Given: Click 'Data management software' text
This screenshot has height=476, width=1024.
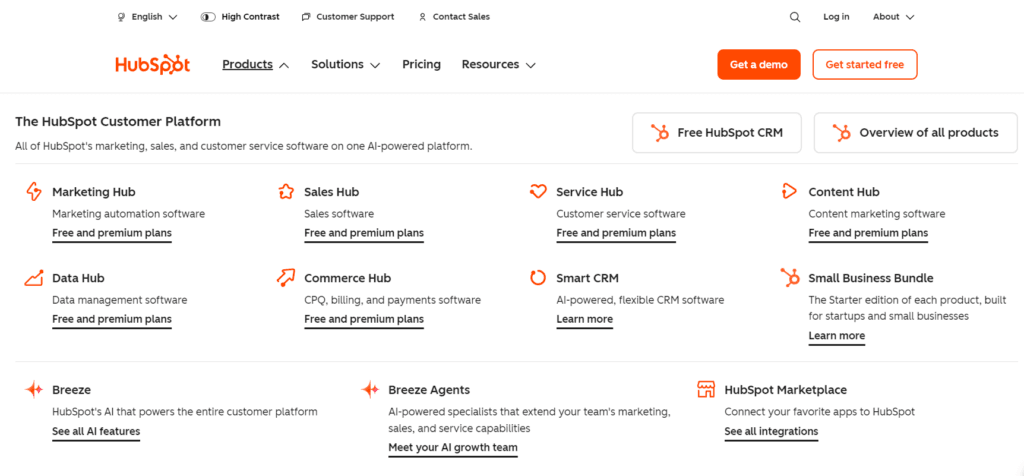Looking at the screenshot, I should [120, 300].
